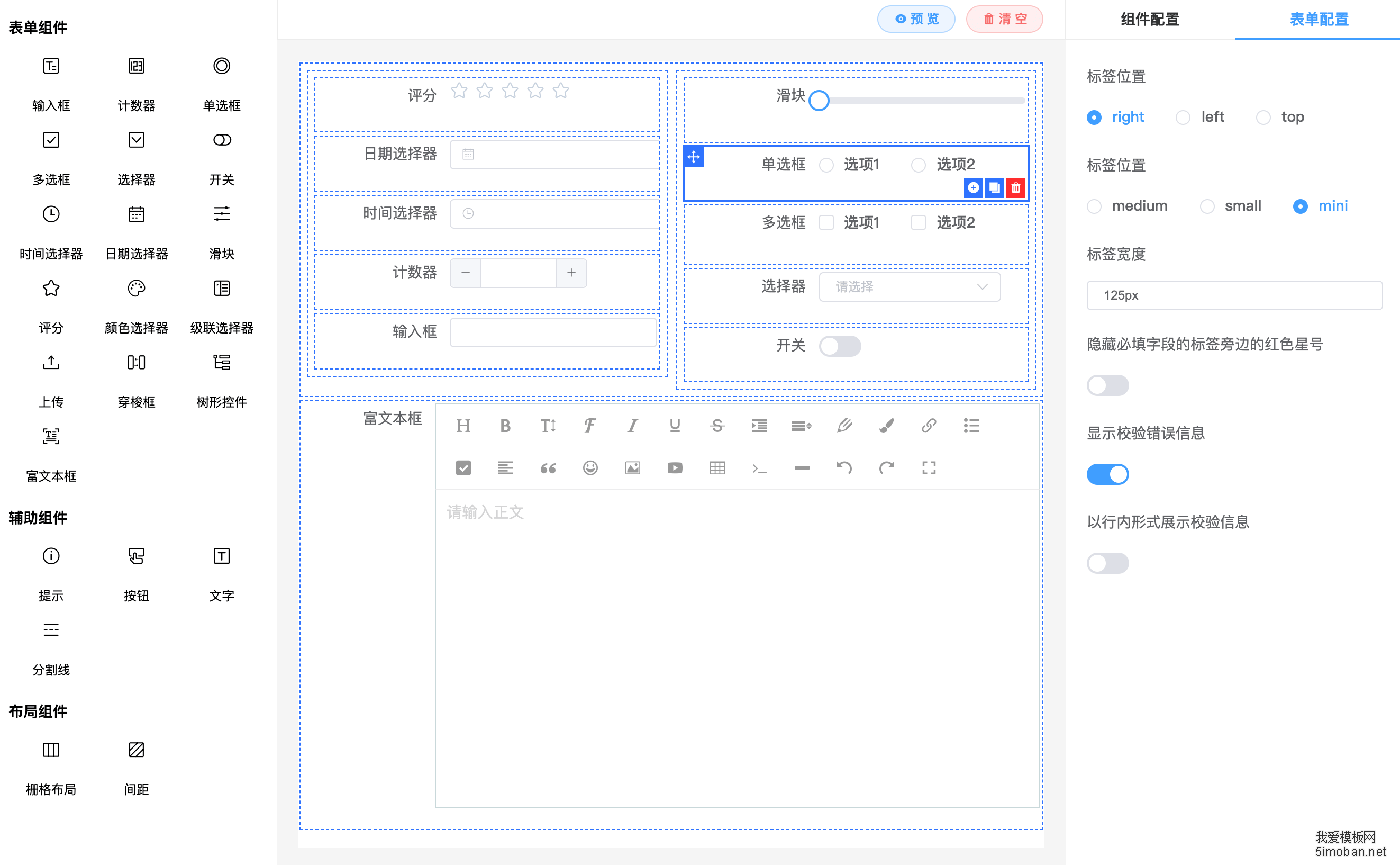Image resolution: width=1400 pixels, height=865 pixels.
Task: Click the undo icon in the rich text toolbar
Action: 844,467
